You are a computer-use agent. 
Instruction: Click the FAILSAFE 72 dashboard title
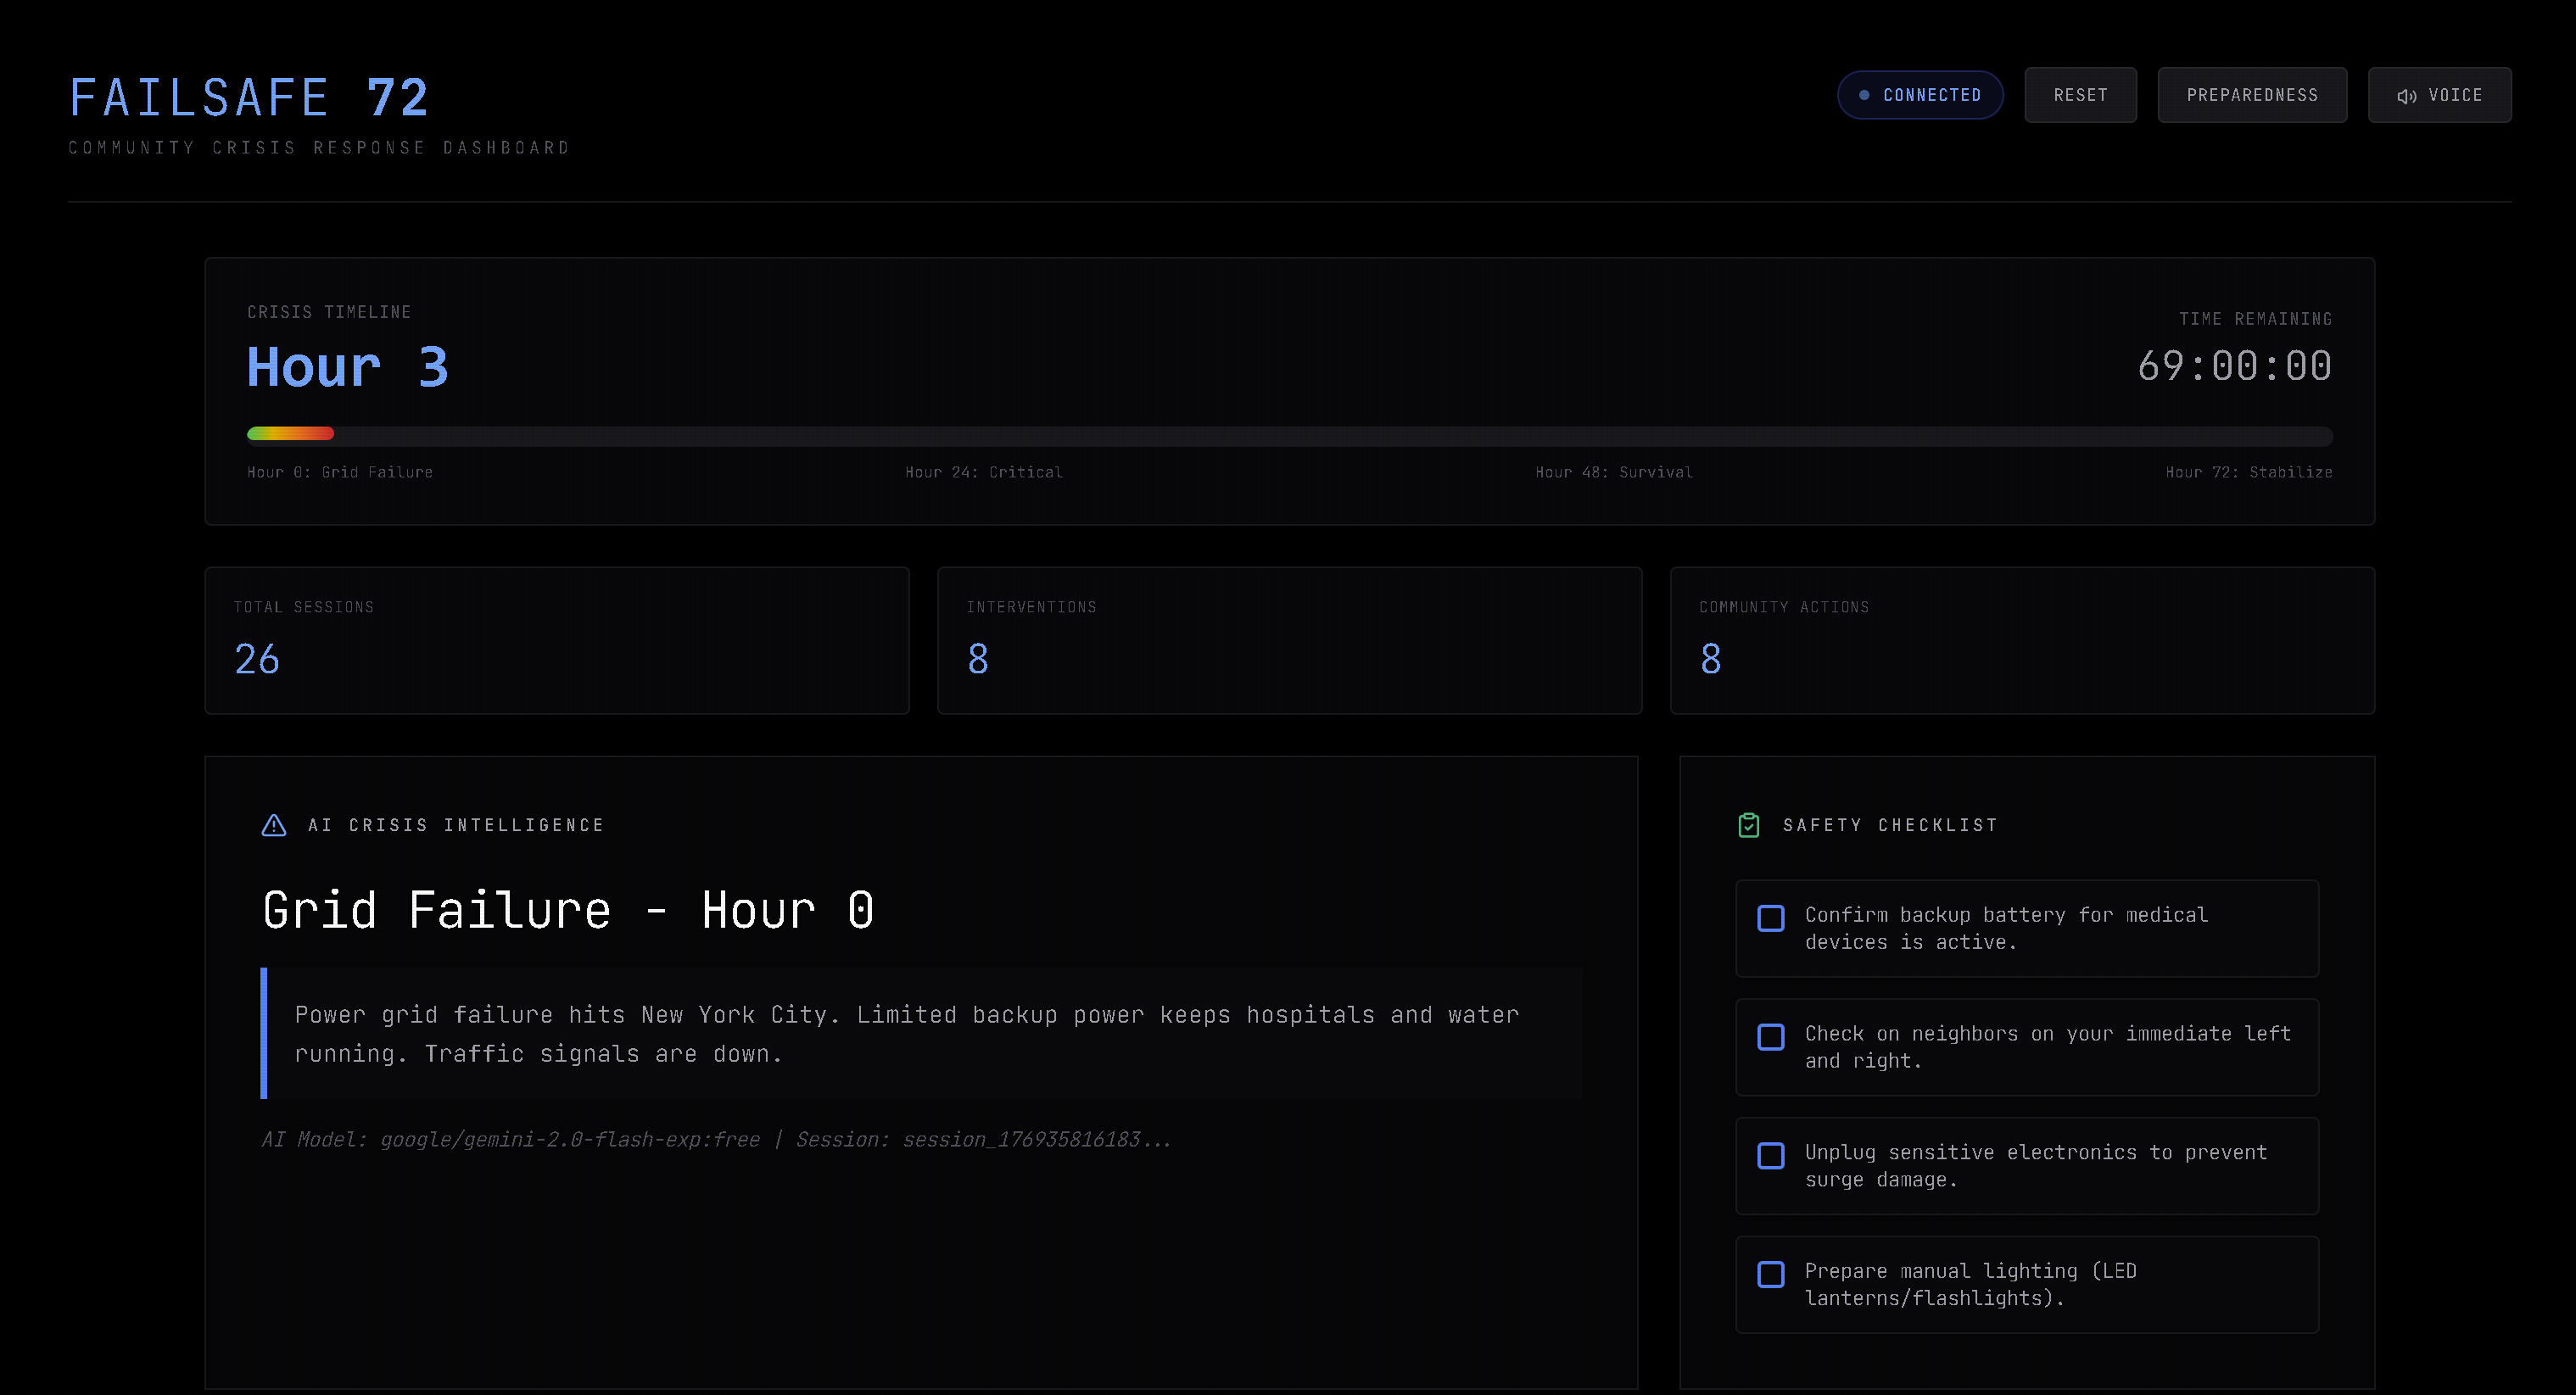pos(249,98)
